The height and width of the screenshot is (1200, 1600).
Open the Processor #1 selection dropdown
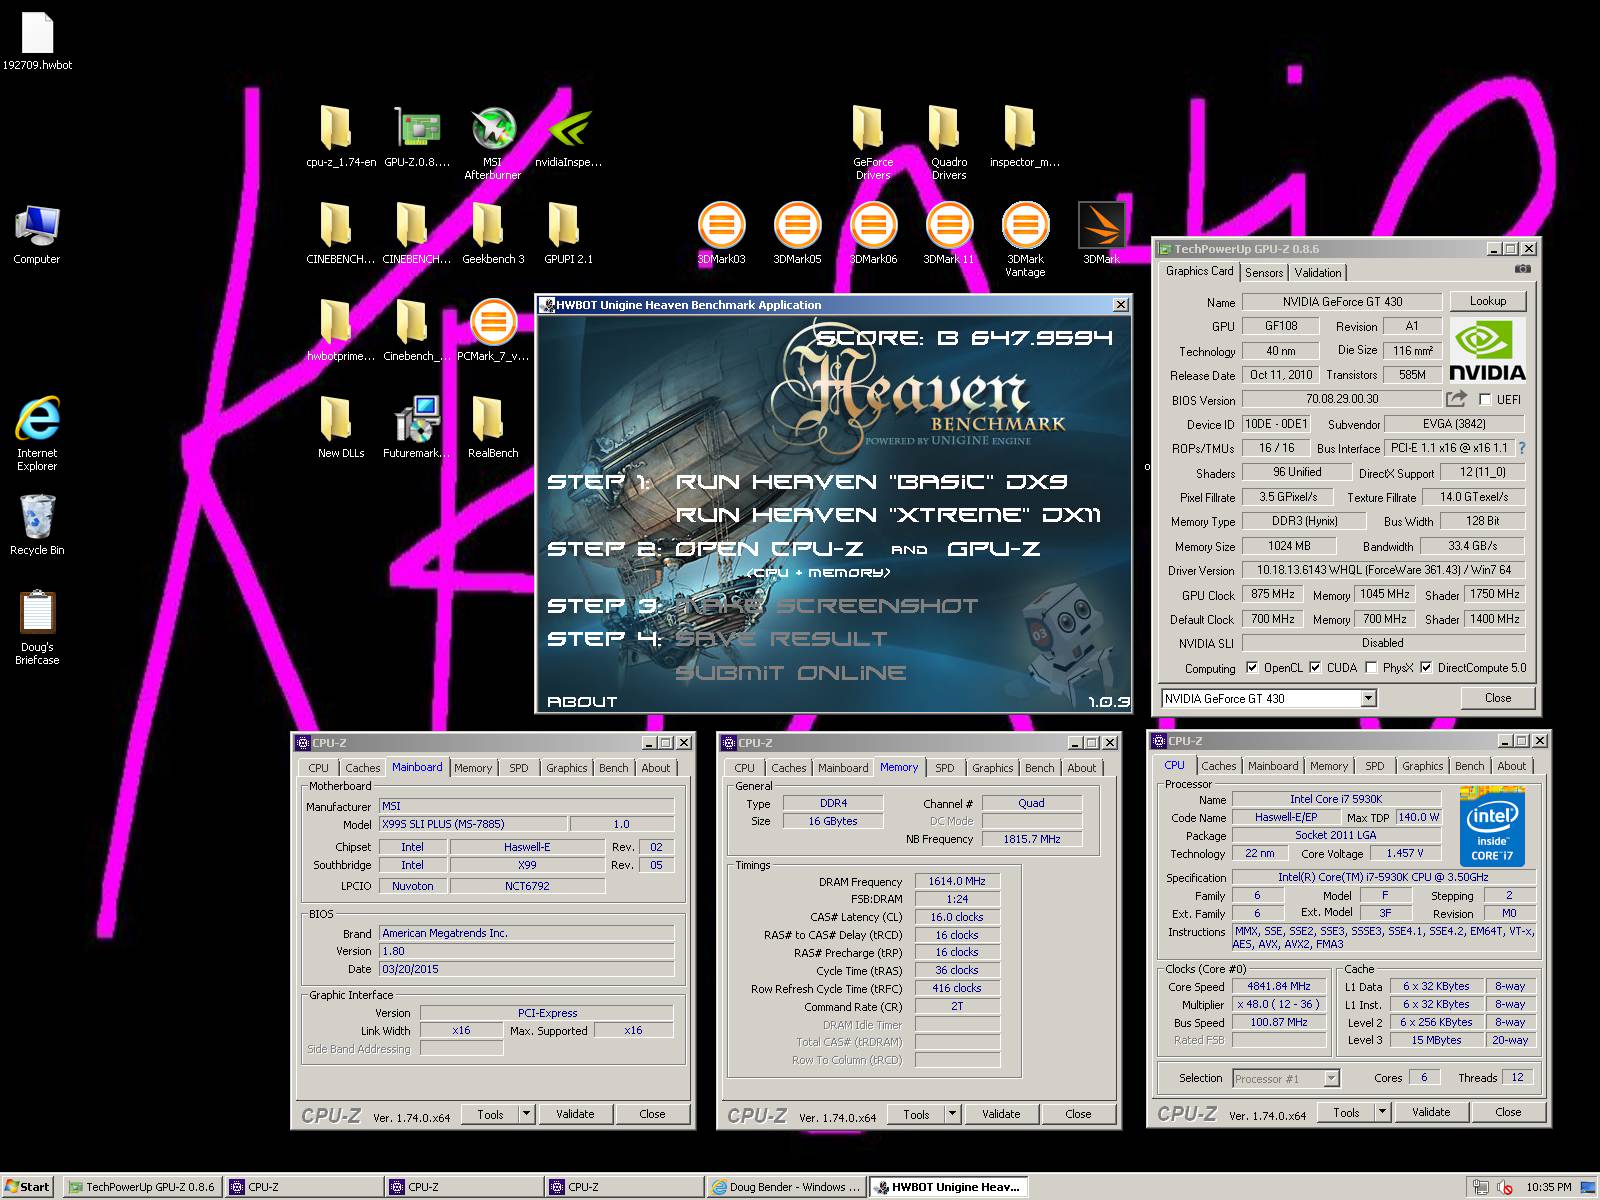point(1331,1078)
